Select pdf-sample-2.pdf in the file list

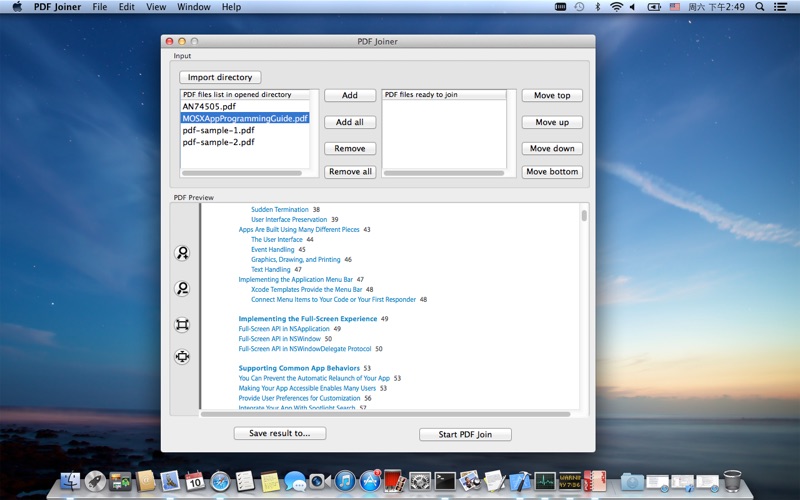click(x=245, y=142)
